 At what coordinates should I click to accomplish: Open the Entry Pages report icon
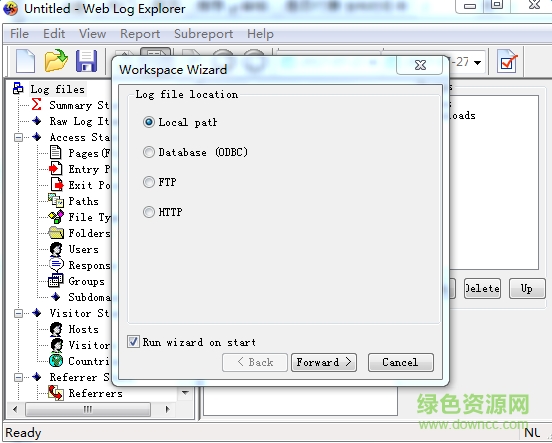(x=56, y=169)
